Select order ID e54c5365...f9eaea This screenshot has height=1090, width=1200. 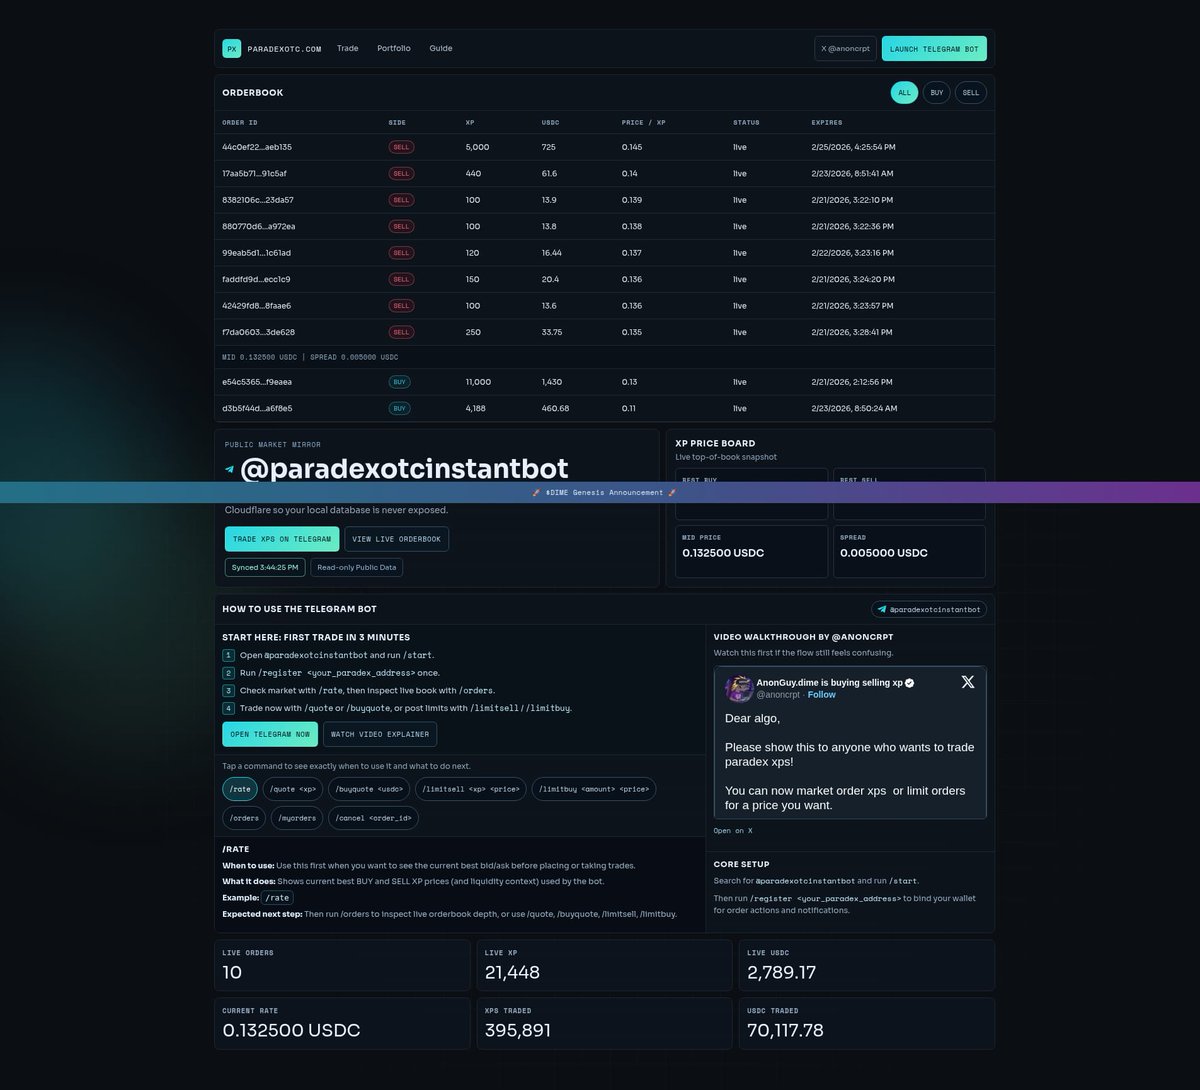point(257,382)
